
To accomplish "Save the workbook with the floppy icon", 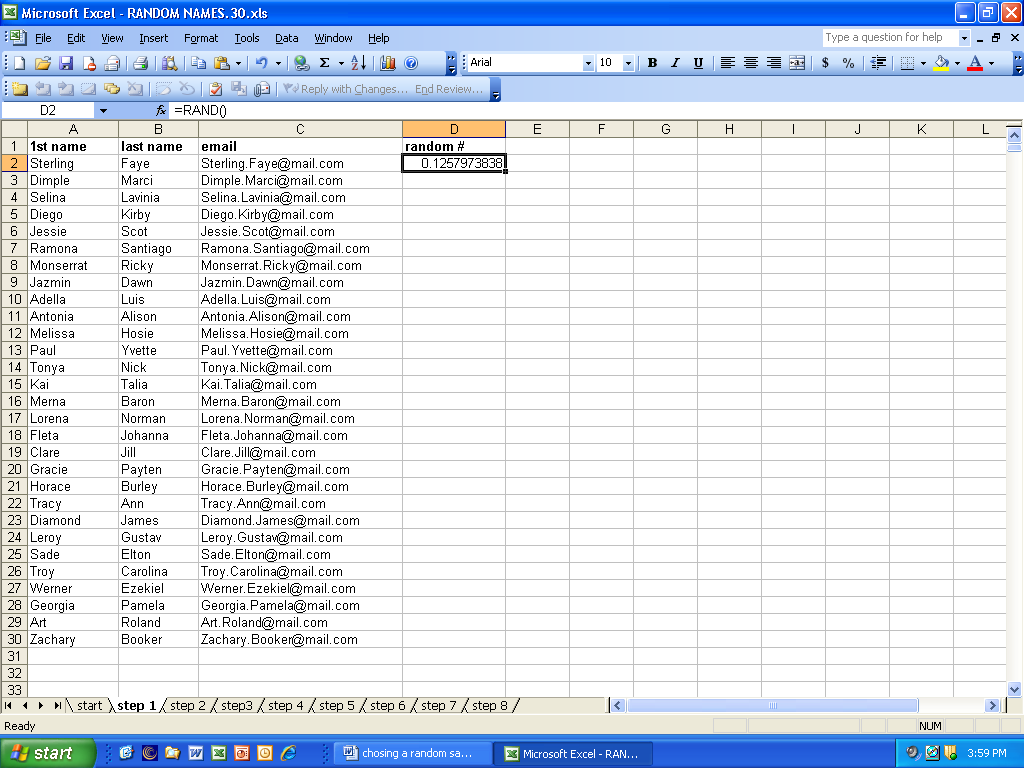I will [66, 63].
